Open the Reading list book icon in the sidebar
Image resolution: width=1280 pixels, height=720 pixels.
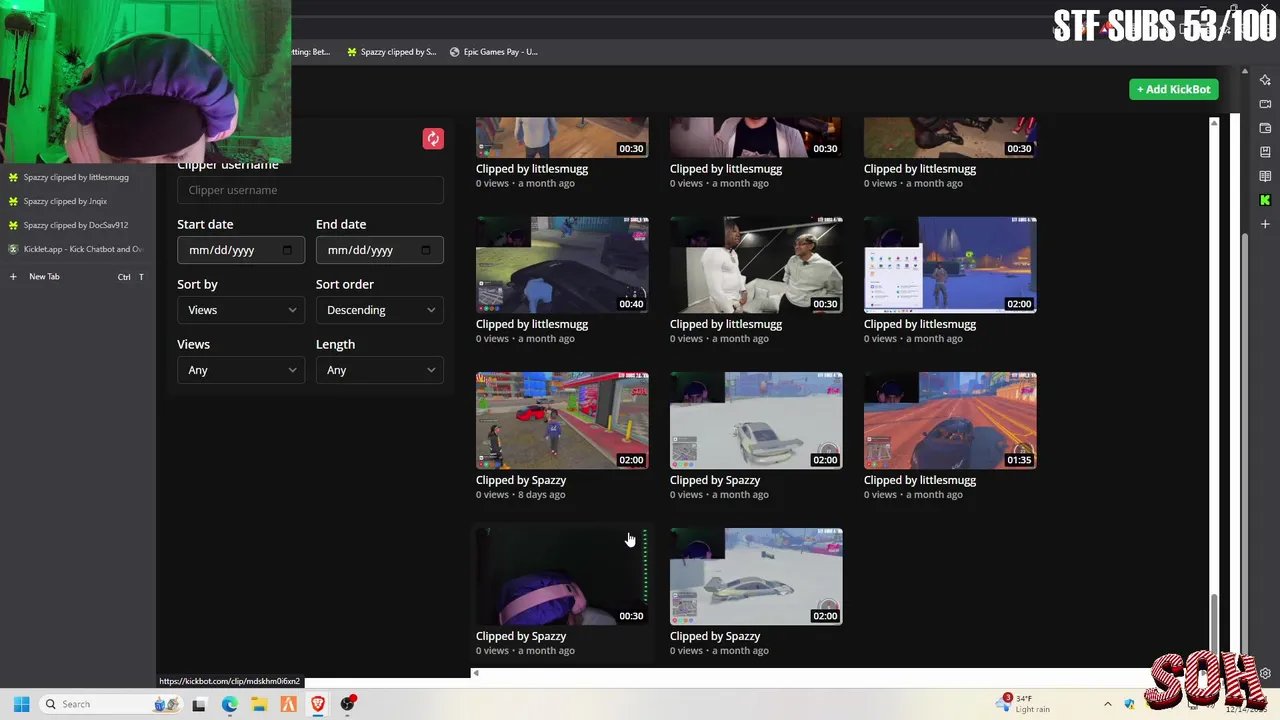tap(1265, 176)
